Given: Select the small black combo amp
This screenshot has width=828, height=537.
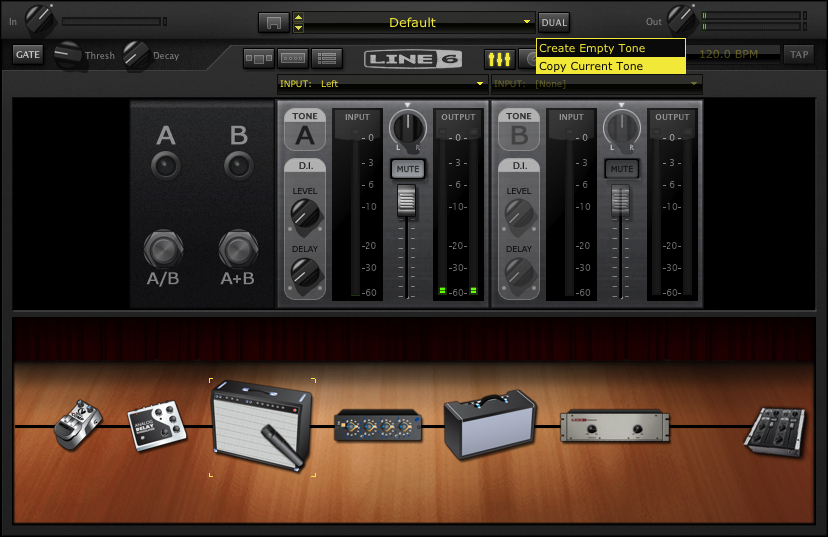Looking at the screenshot, I should (489, 424).
